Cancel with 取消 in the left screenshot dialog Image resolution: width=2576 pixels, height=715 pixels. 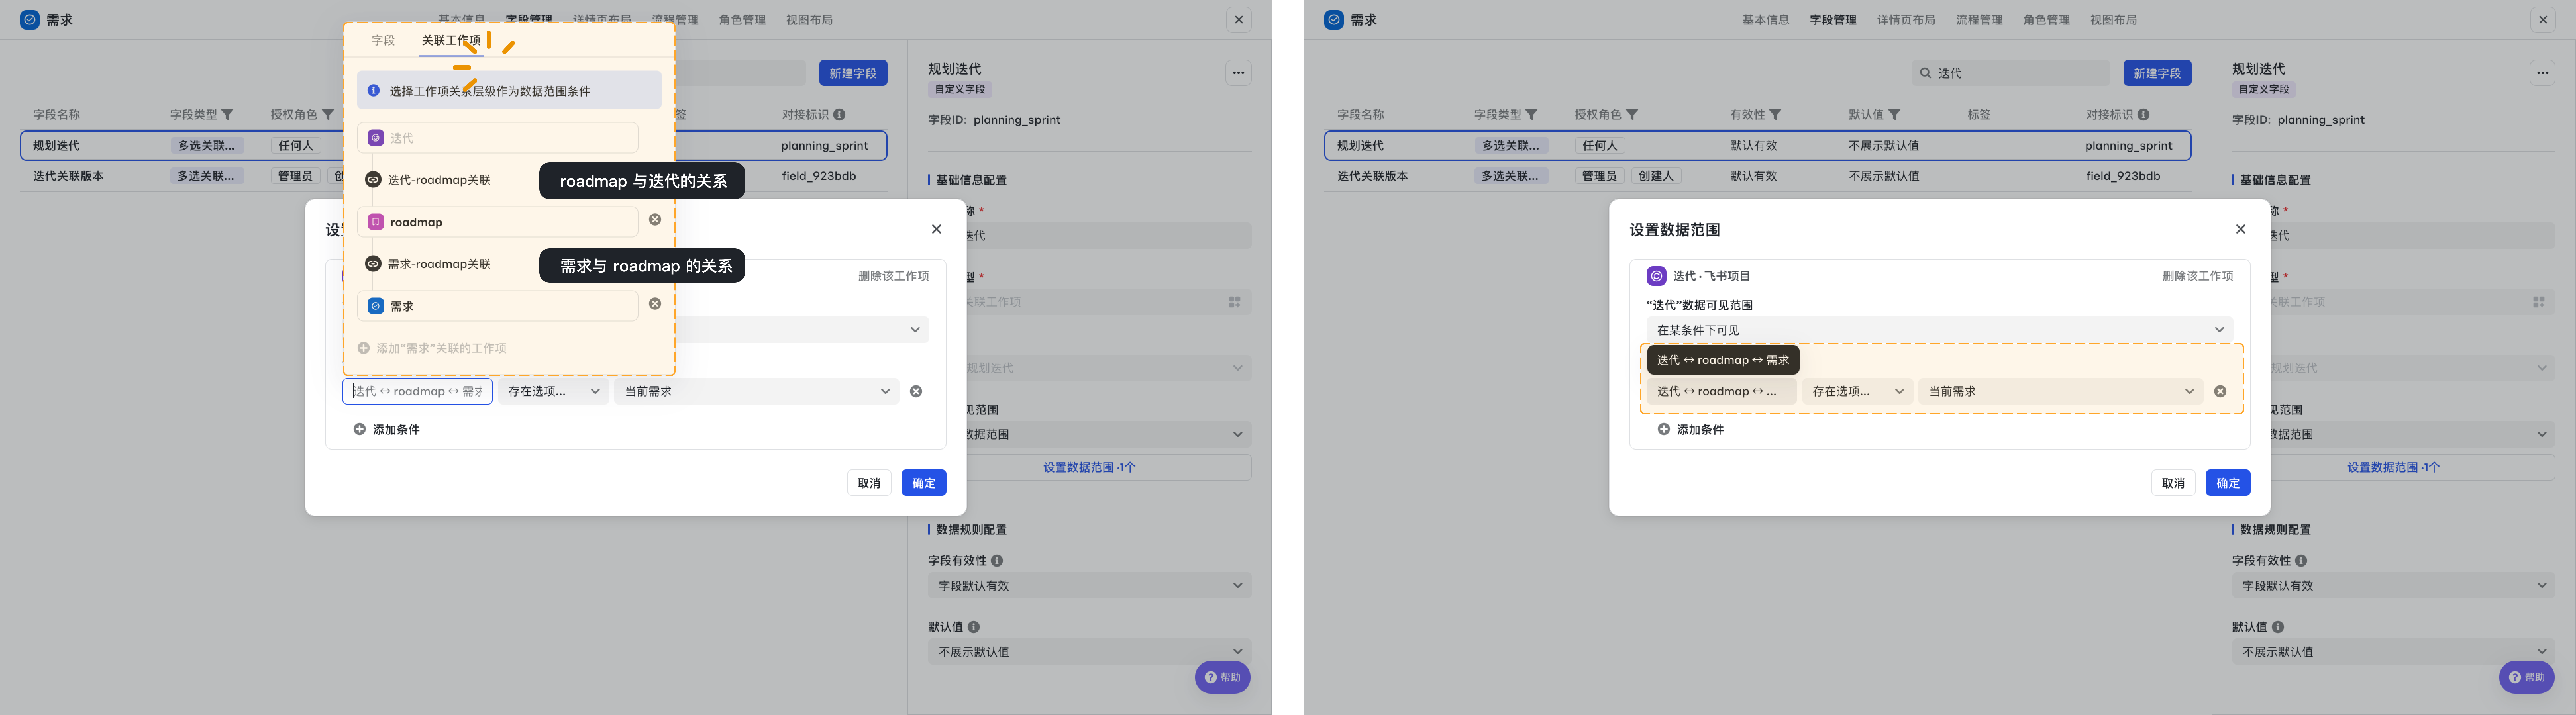pos(869,483)
